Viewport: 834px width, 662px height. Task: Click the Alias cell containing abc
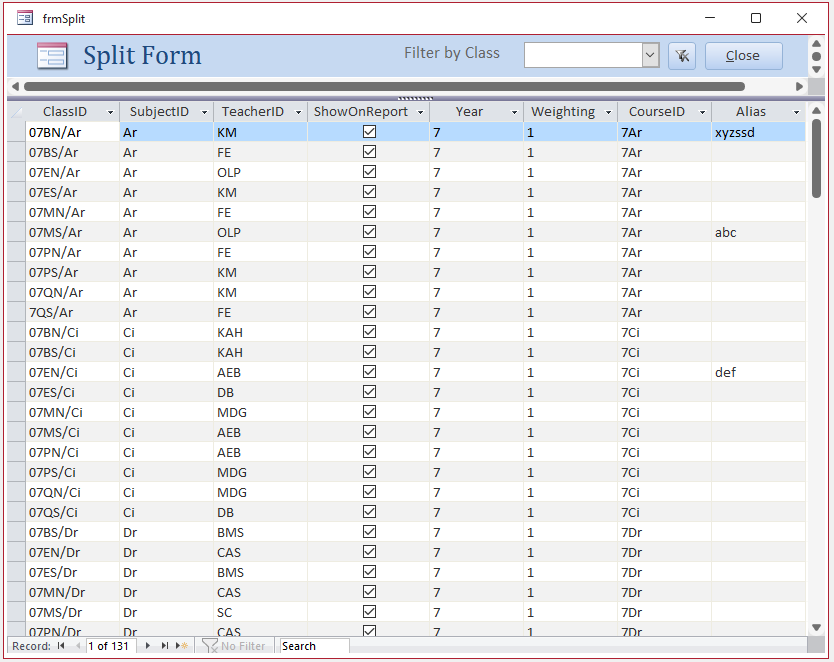point(758,232)
